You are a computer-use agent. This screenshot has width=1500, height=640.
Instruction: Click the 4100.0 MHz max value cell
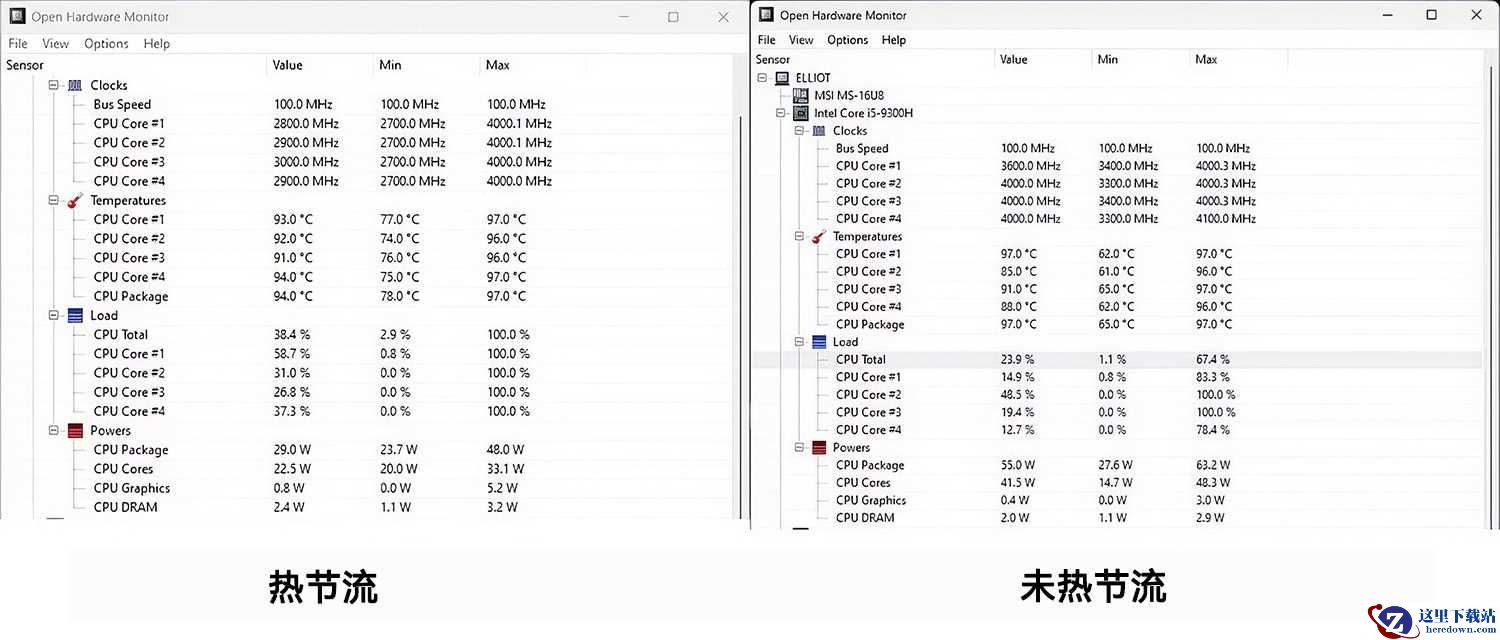click(1225, 218)
